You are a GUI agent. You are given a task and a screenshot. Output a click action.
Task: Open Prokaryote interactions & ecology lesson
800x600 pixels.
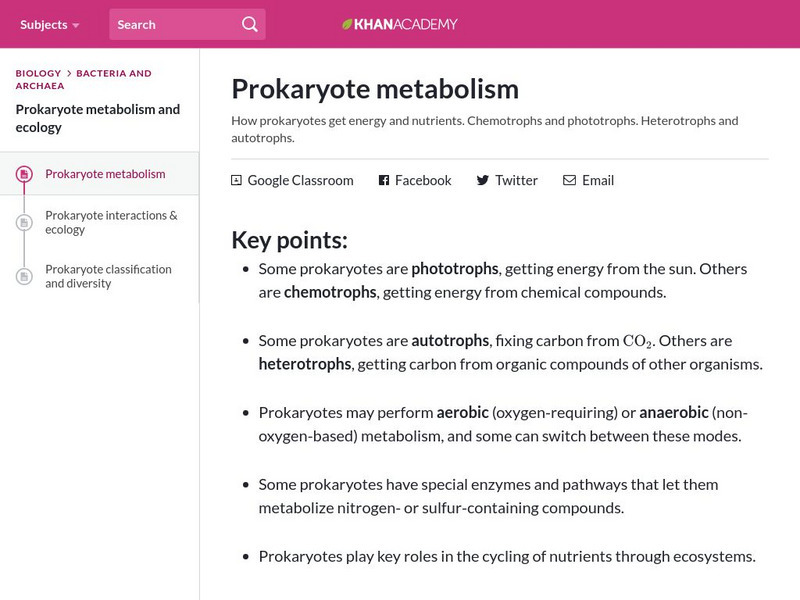click(111, 222)
